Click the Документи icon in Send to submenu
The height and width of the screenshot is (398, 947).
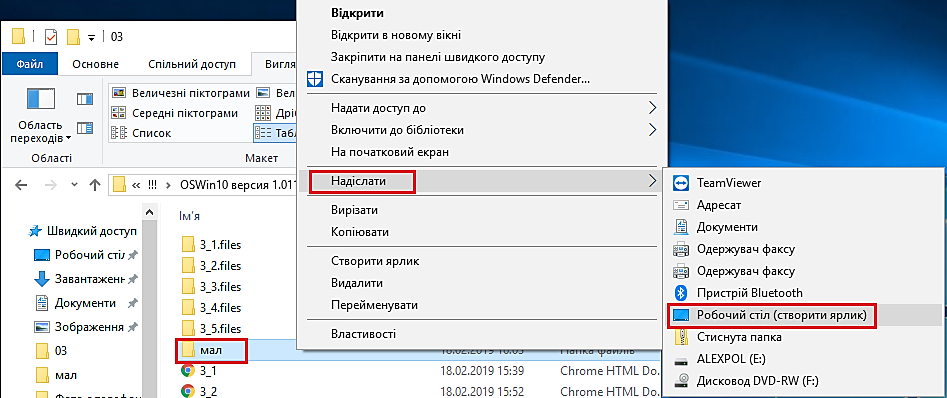click(x=681, y=227)
